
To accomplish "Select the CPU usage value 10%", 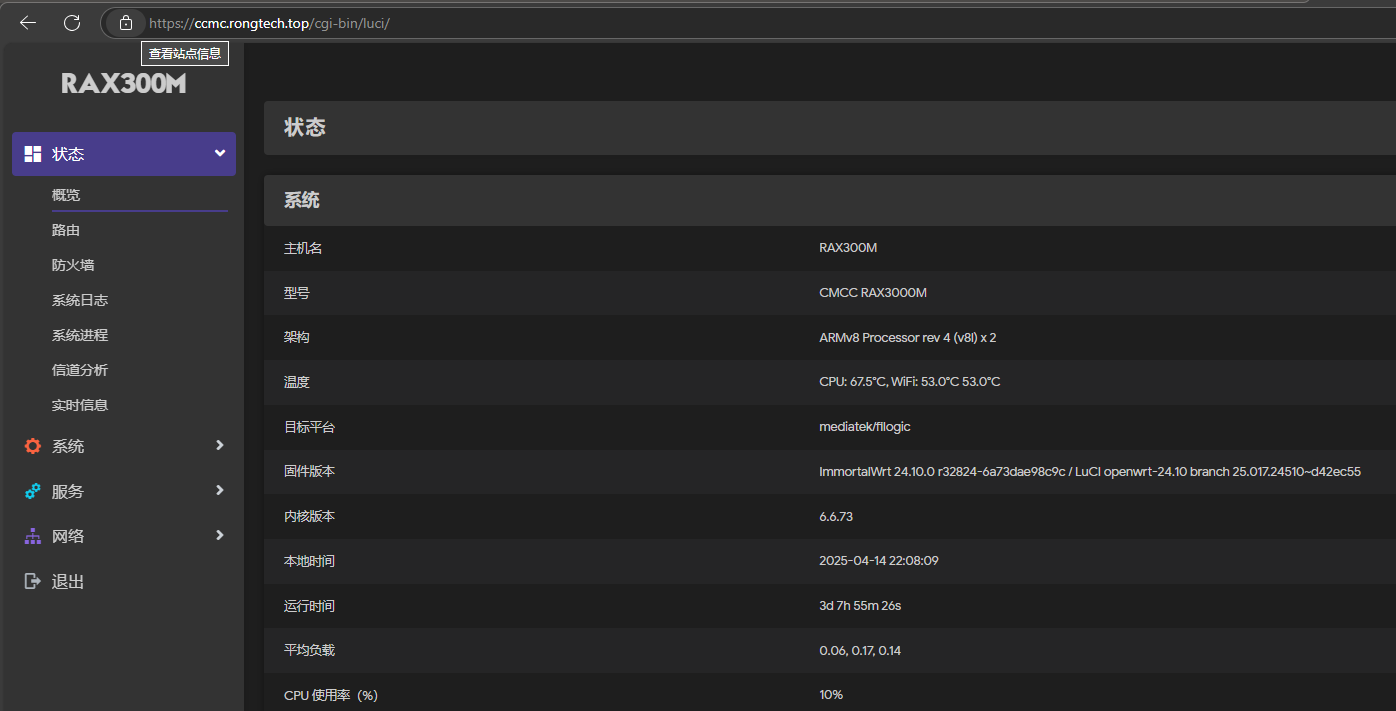I will pos(831,695).
